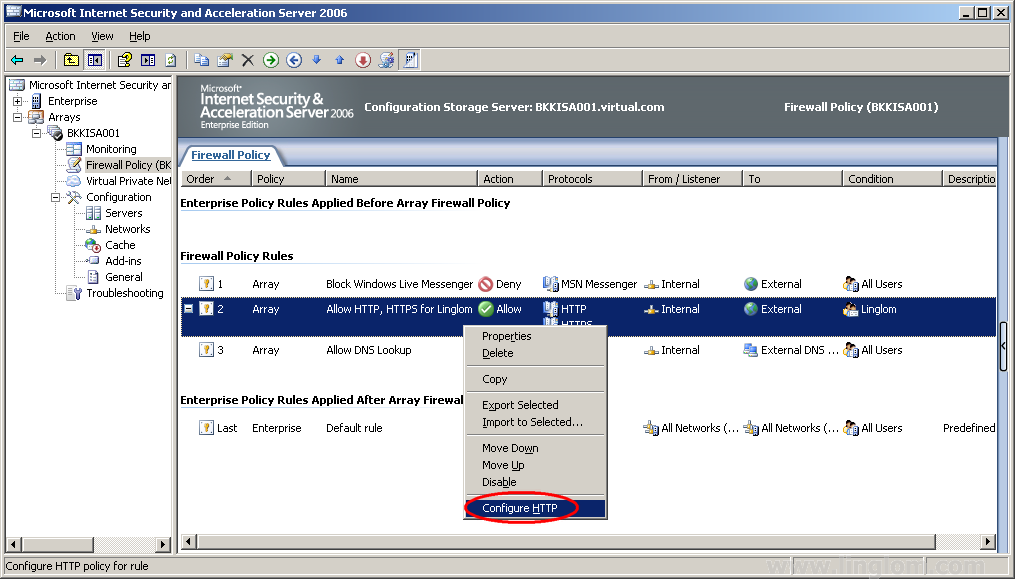
Task: Toggle the Show System Policy Rules icon
Action: 410,60
